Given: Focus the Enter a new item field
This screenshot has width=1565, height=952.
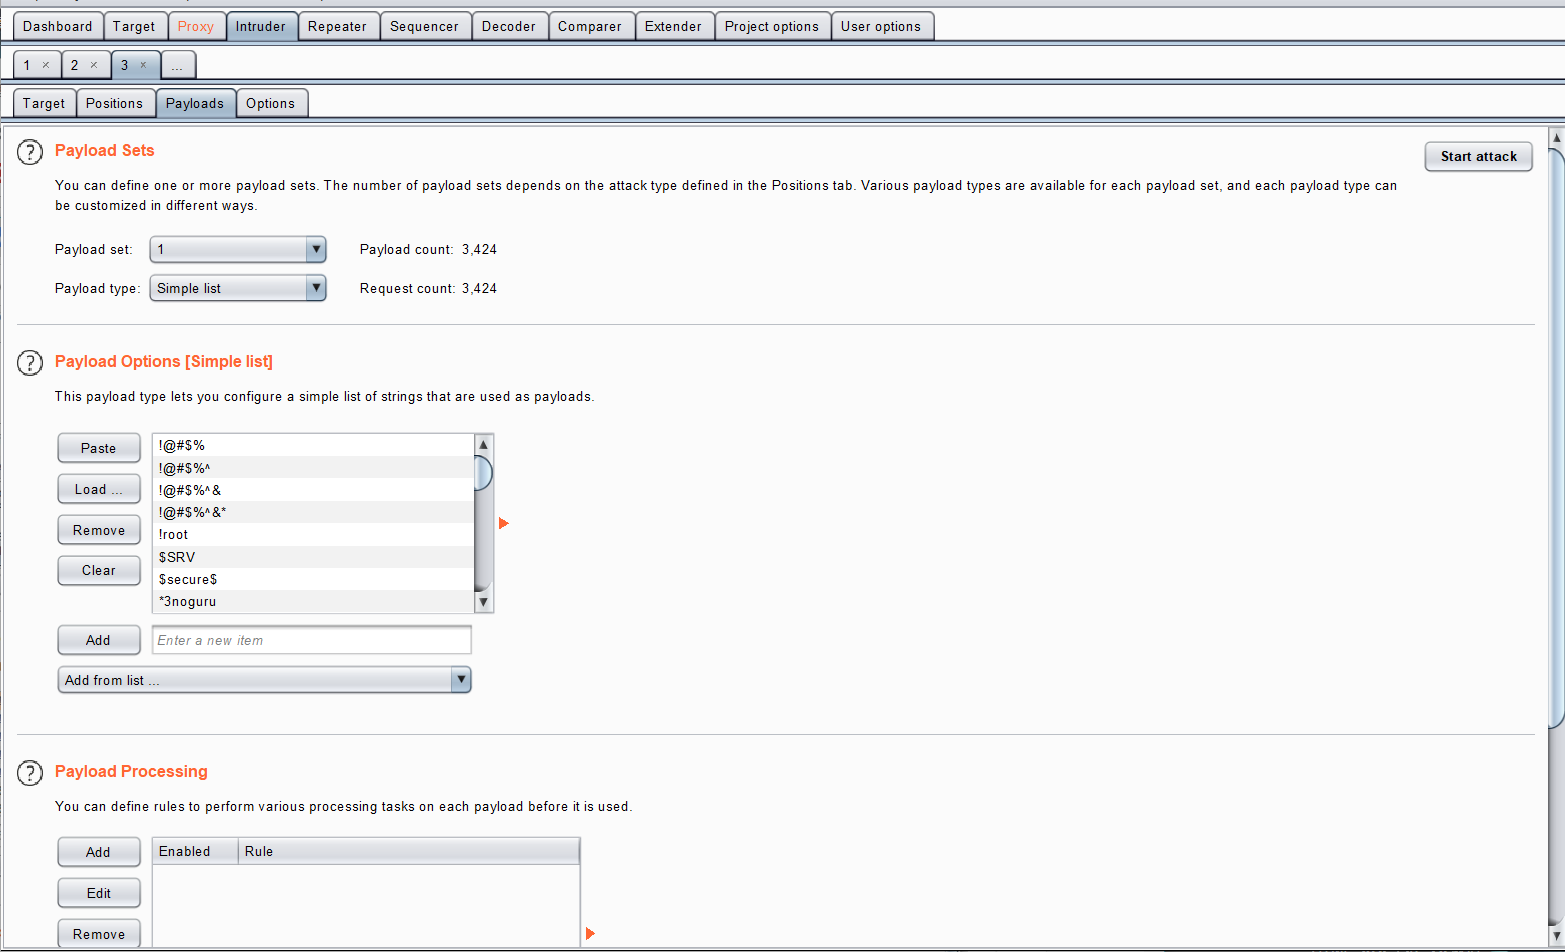Looking at the screenshot, I should pyautogui.click(x=312, y=640).
